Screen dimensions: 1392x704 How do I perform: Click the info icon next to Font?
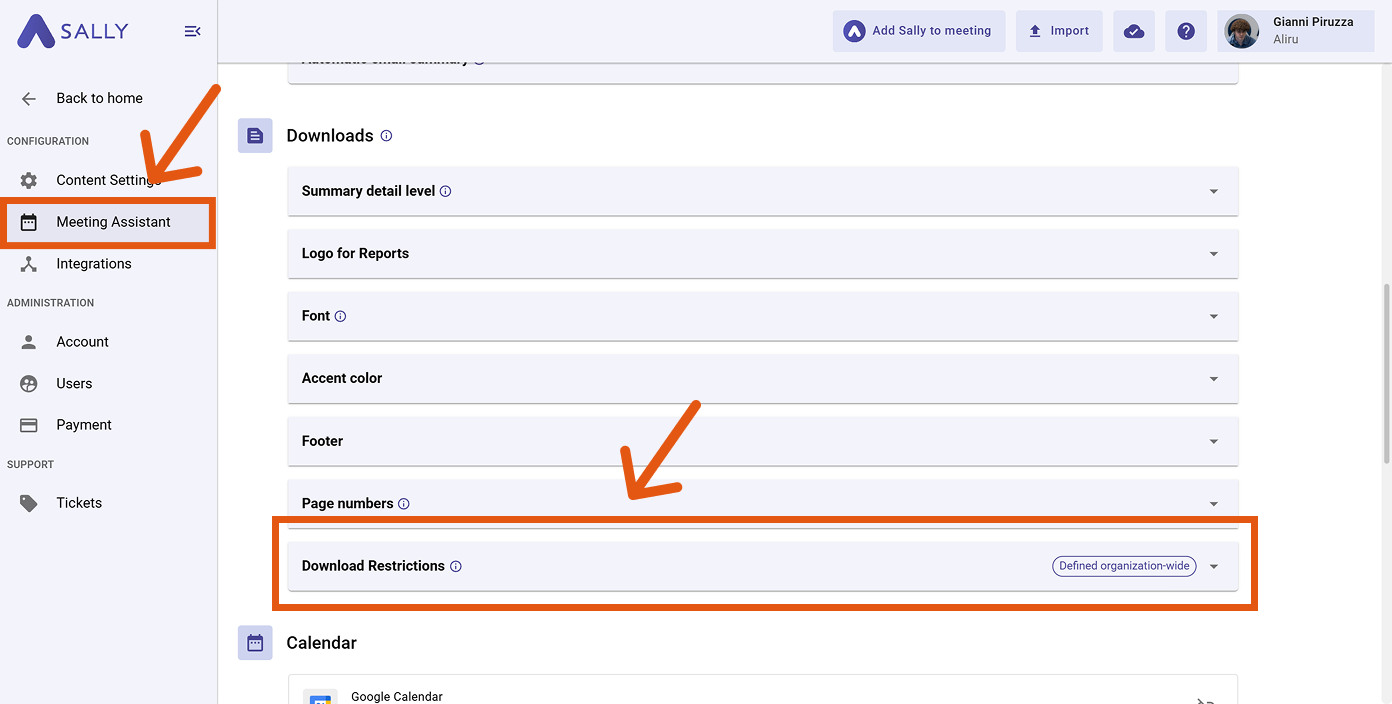coord(340,316)
